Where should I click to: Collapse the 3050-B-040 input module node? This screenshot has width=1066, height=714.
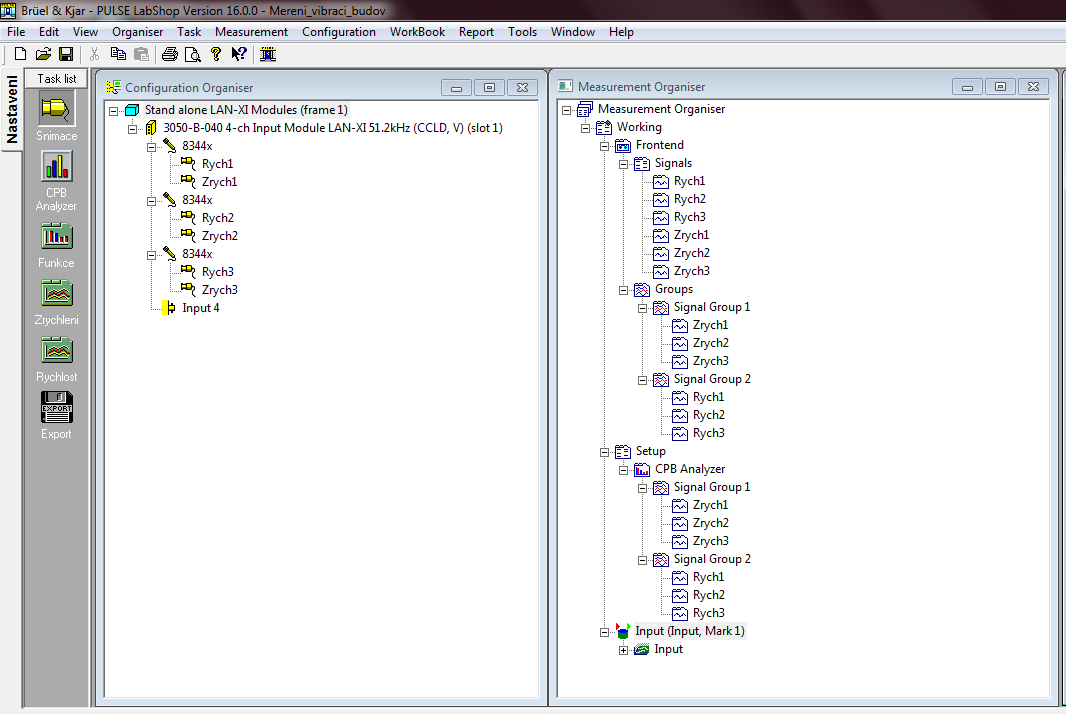pos(133,129)
